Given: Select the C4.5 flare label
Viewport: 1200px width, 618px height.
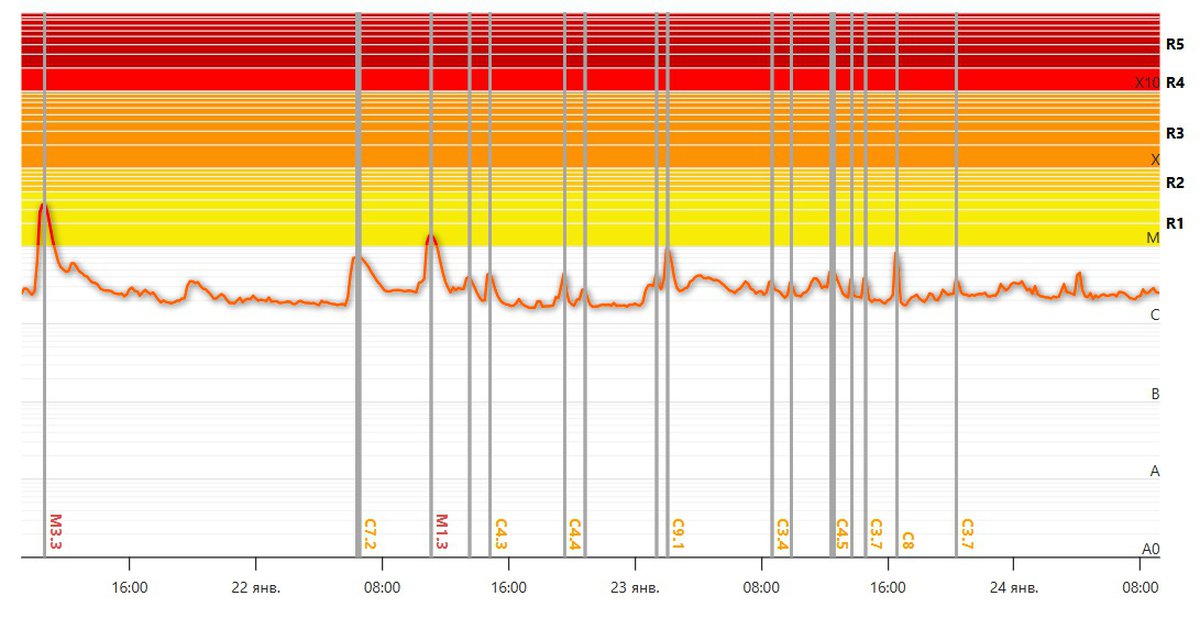Looking at the screenshot, I should pos(842,534).
